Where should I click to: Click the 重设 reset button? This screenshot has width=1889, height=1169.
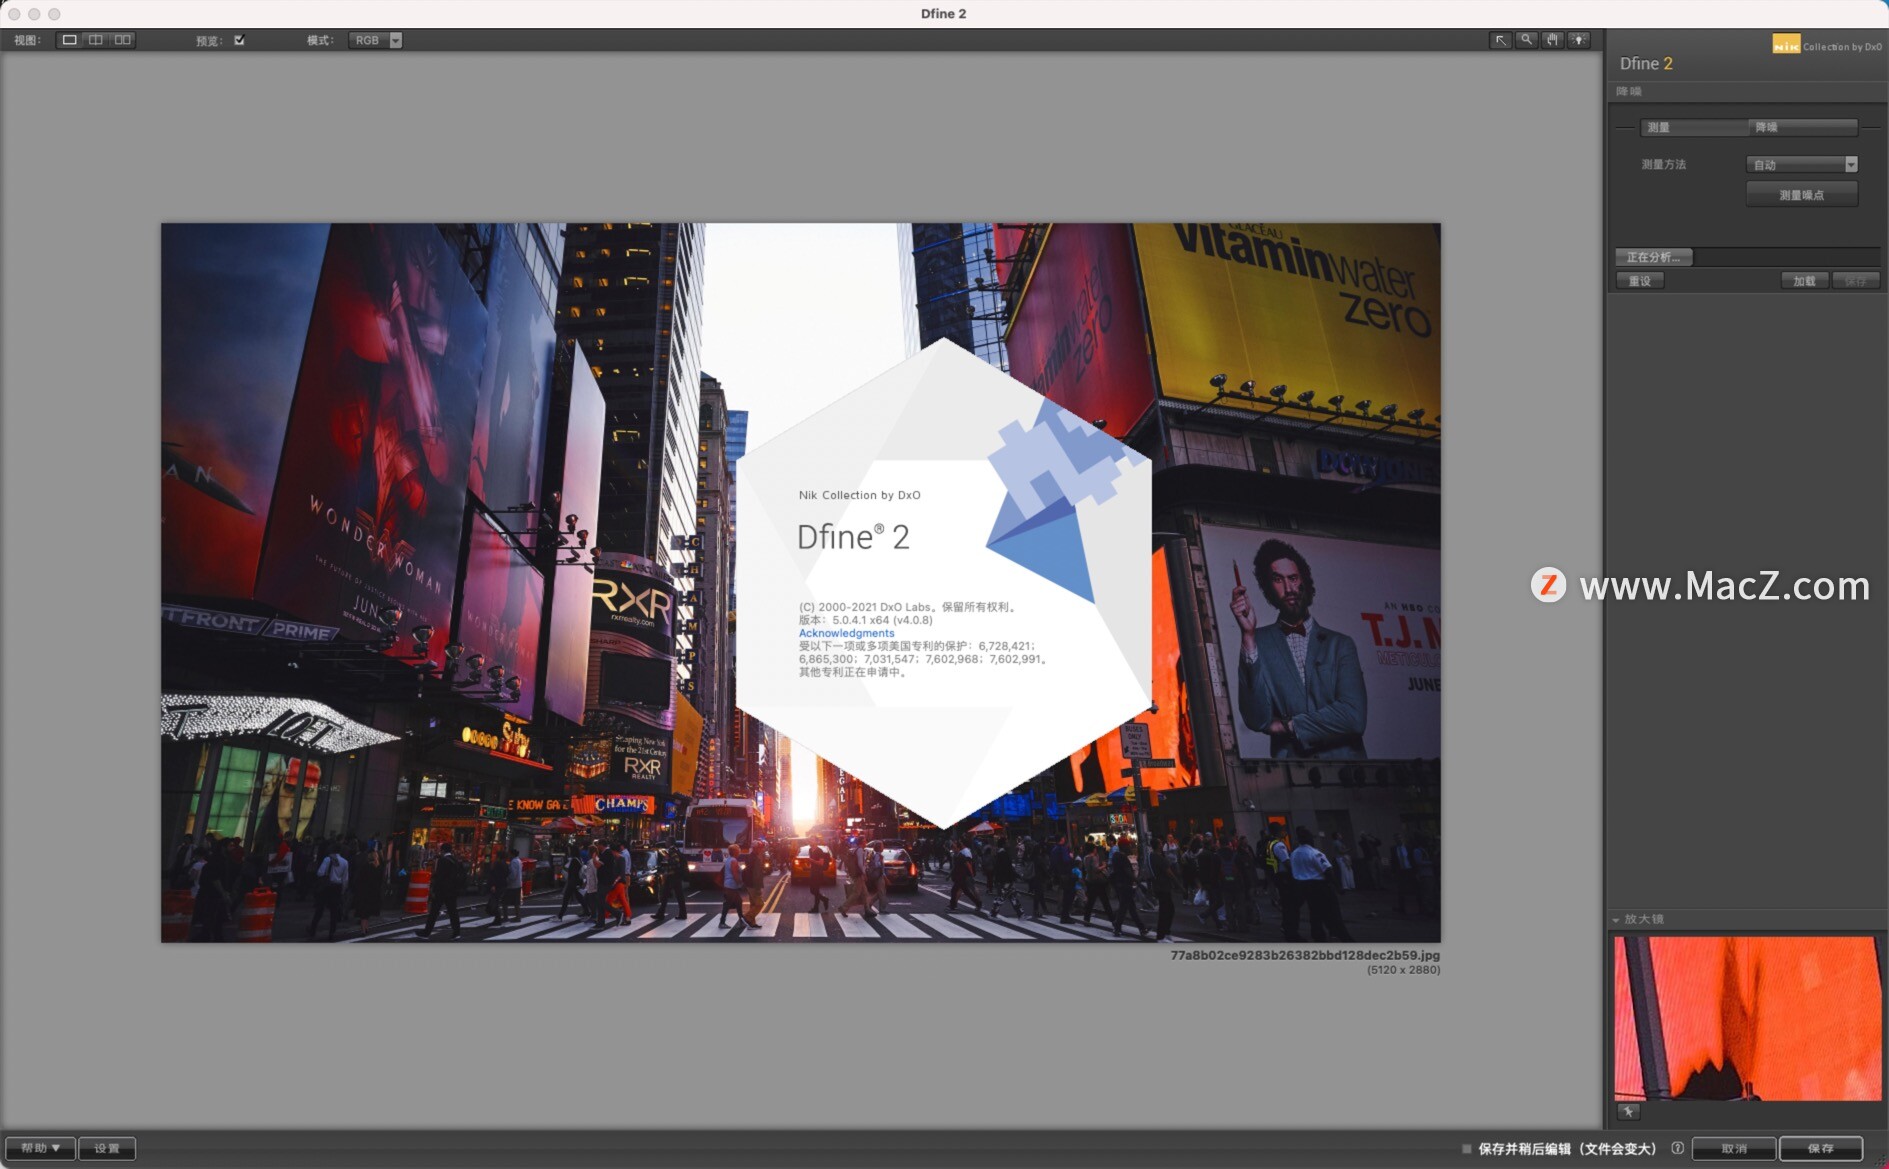(1640, 281)
